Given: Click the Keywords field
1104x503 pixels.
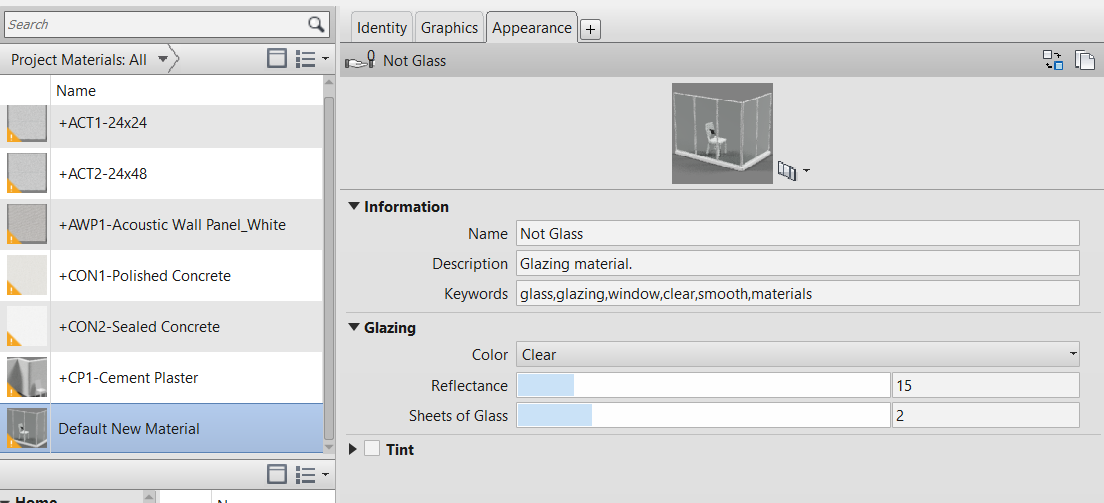Looking at the screenshot, I should click(798, 294).
